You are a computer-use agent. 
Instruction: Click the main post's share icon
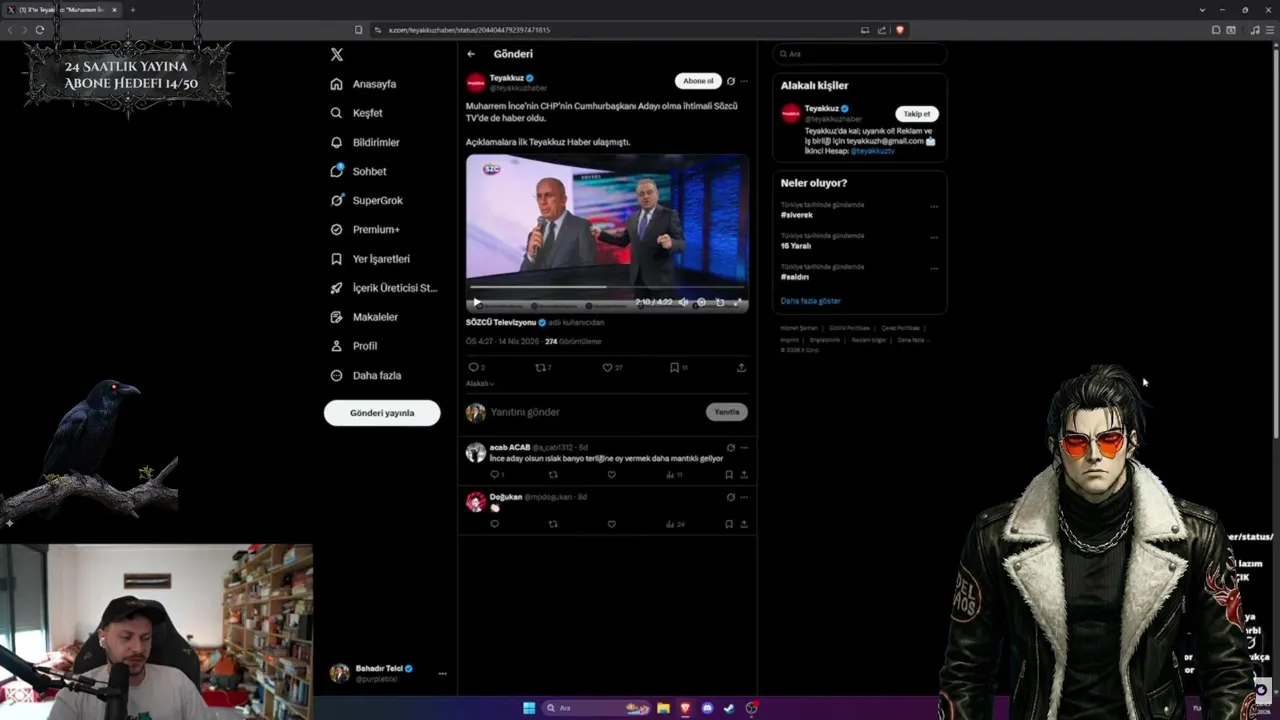click(x=741, y=367)
